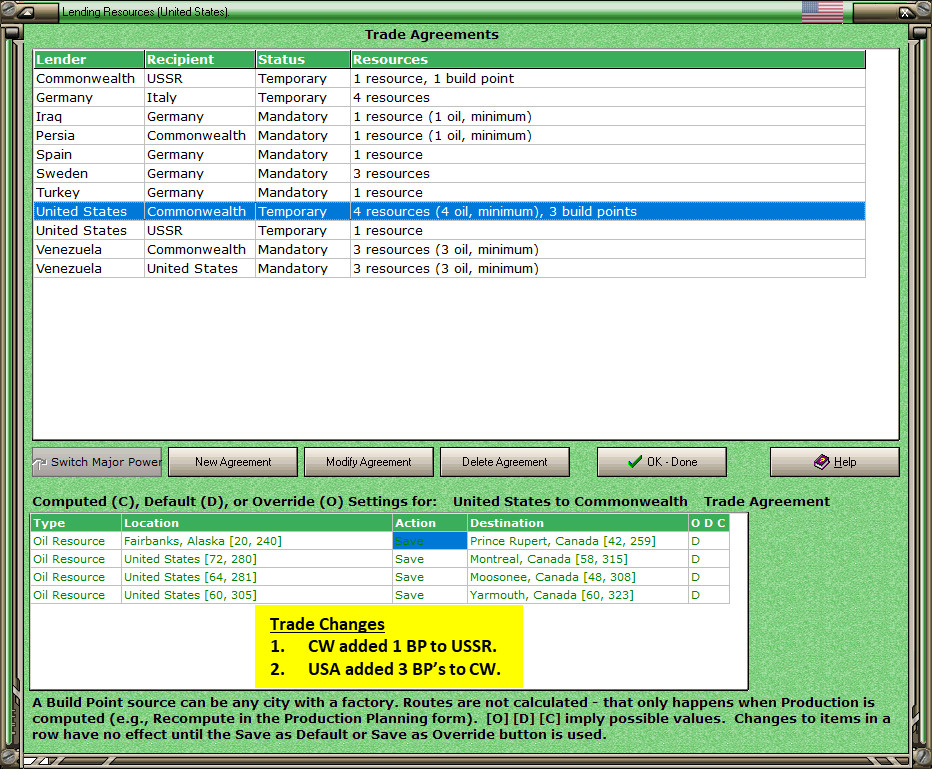932x769 pixels.
Task: Click the Action column header
Action: tap(430, 523)
